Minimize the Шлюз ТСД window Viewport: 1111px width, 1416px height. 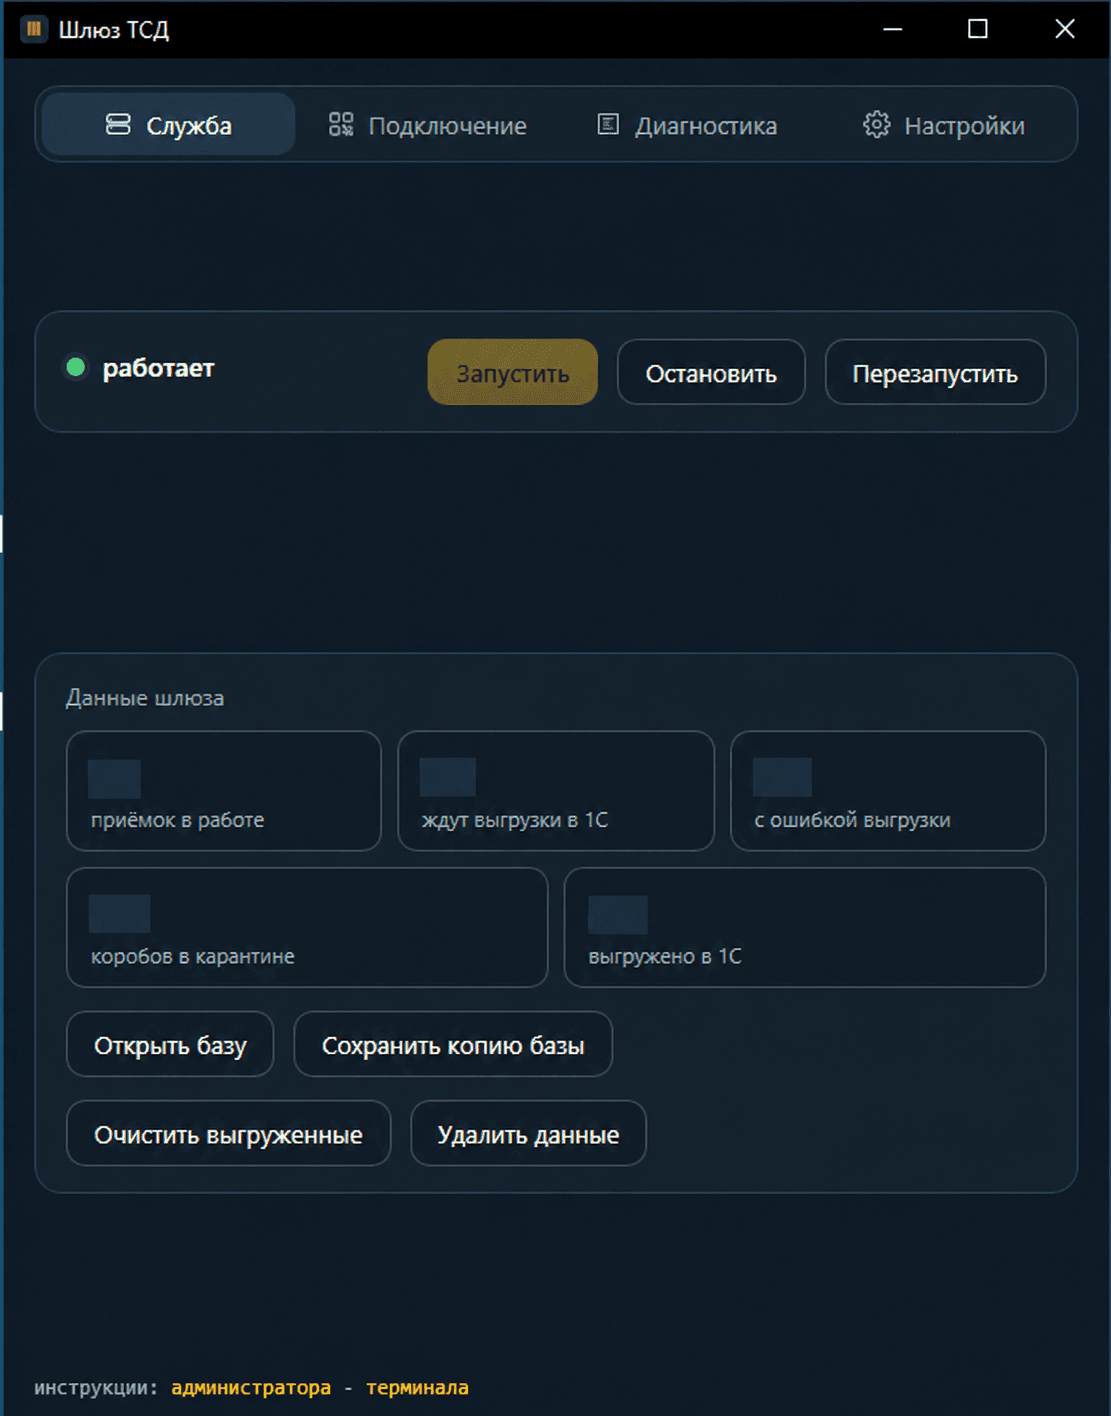tap(893, 29)
